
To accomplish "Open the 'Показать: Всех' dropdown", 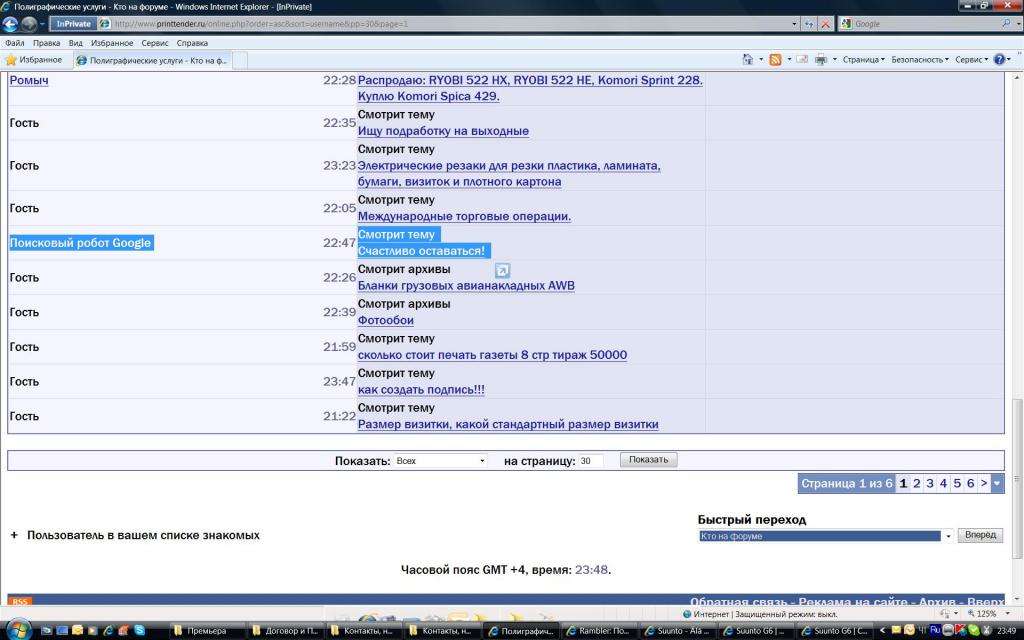I will click(440, 461).
